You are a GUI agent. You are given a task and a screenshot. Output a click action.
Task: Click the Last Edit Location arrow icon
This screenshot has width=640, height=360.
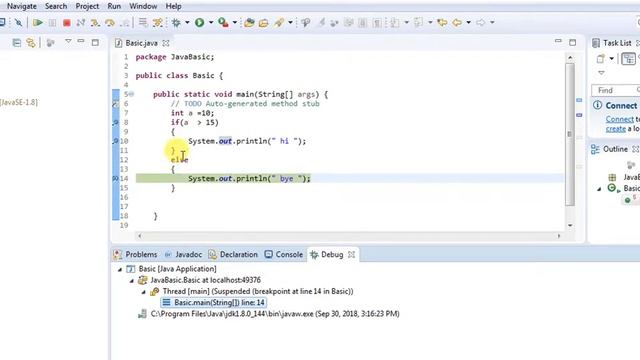(x=442, y=22)
